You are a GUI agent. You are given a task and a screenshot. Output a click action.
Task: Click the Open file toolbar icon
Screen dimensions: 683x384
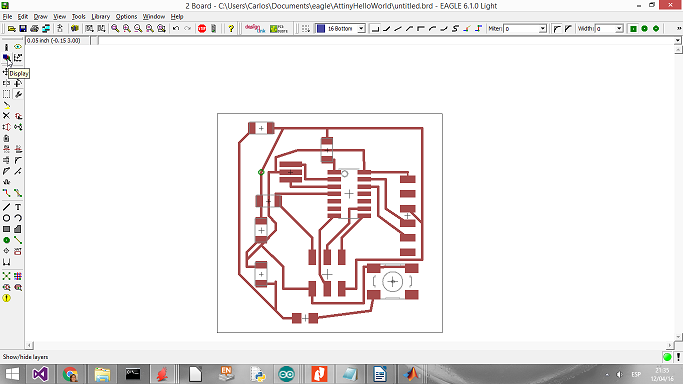click(x=12, y=29)
